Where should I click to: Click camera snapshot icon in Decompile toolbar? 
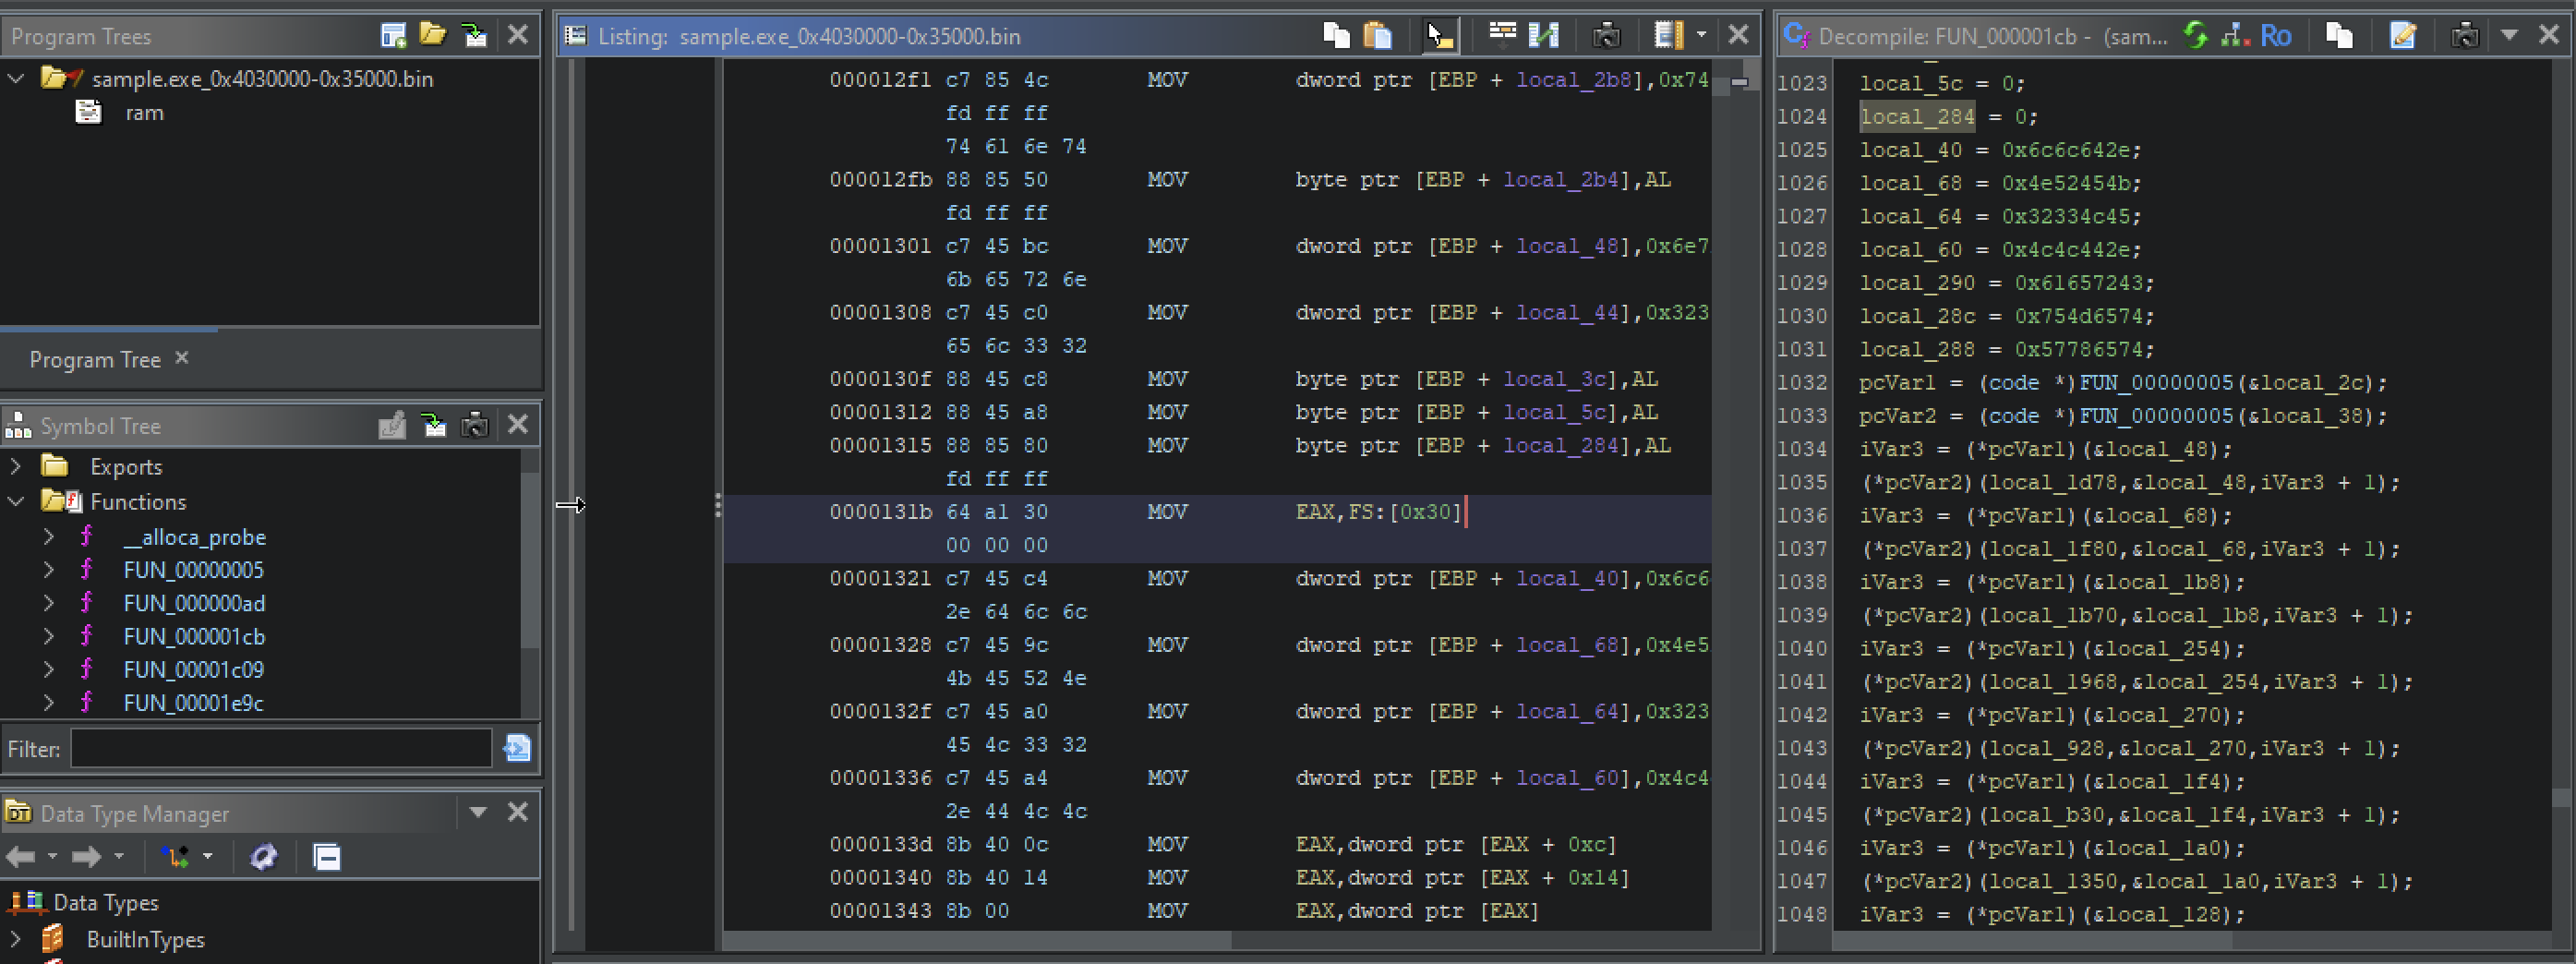coord(2465,36)
